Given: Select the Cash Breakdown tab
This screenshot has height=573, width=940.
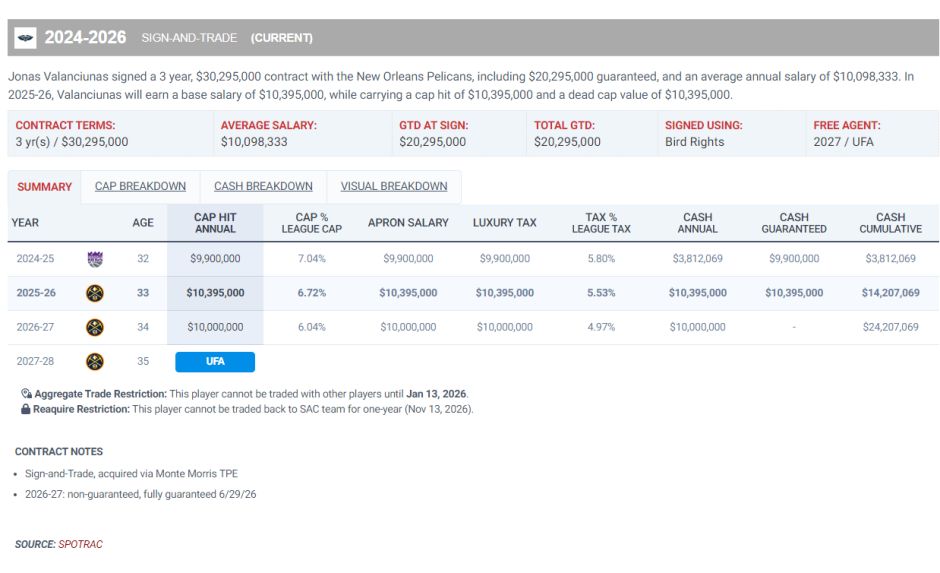Looking at the screenshot, I should [263, 187].
